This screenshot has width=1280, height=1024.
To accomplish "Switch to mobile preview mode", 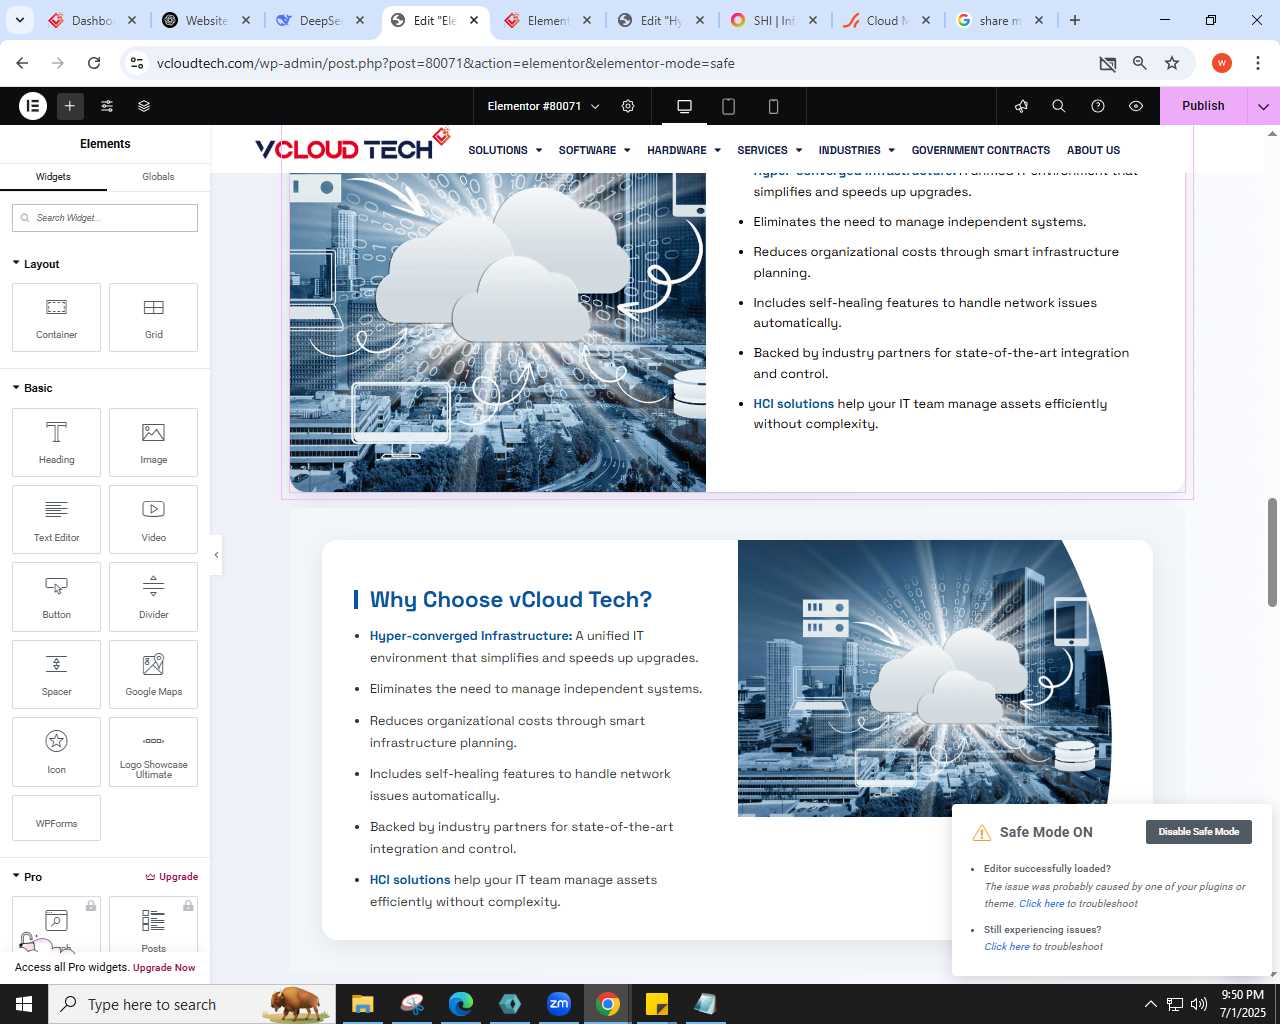I will 773,106.
